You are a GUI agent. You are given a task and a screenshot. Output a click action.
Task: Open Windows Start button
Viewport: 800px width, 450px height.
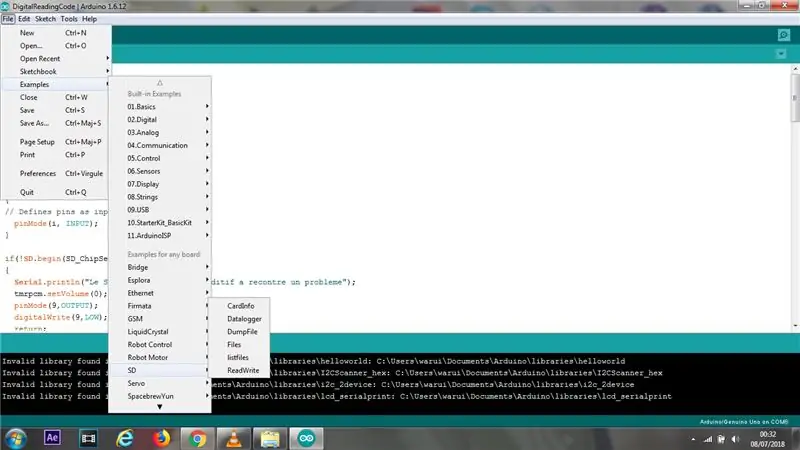16,438
